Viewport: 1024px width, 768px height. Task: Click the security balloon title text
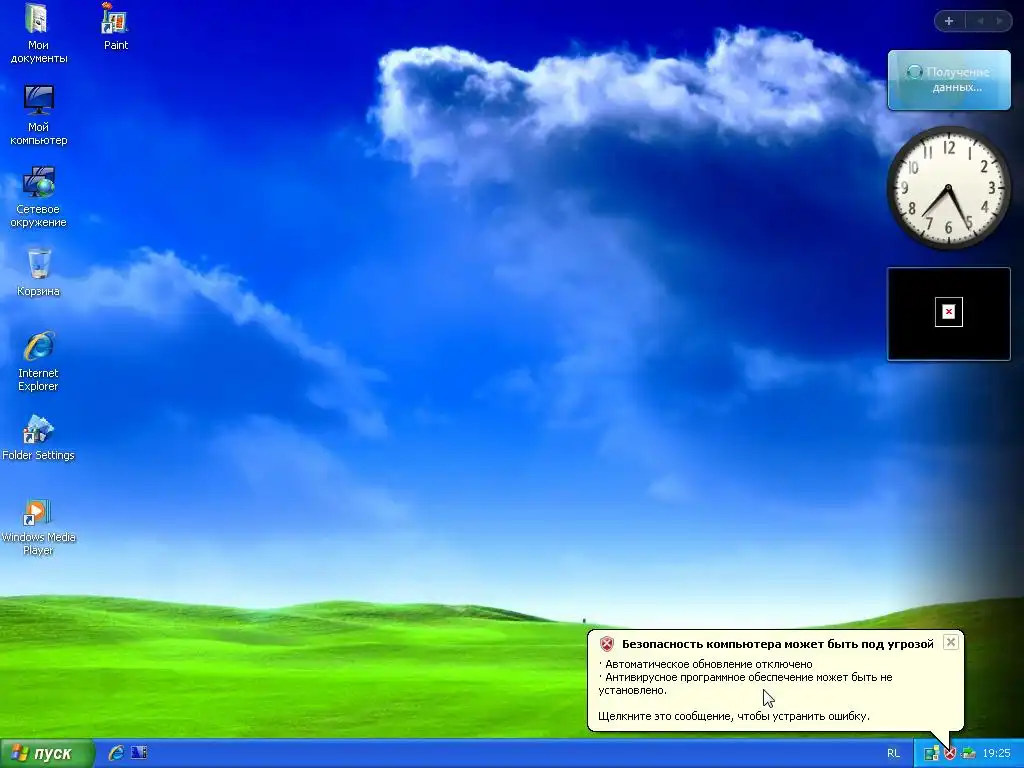pos(778,644)
